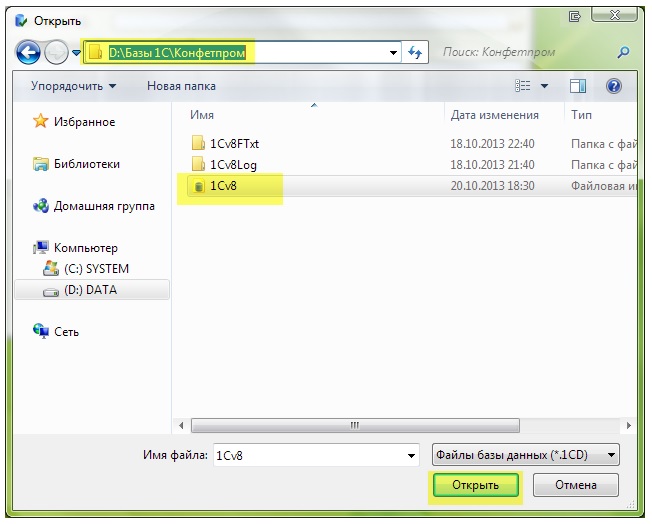Open the recent locations arrow beside the nav buttons
The height and width of the screenshot is (524, 652).
click(76, 53)
